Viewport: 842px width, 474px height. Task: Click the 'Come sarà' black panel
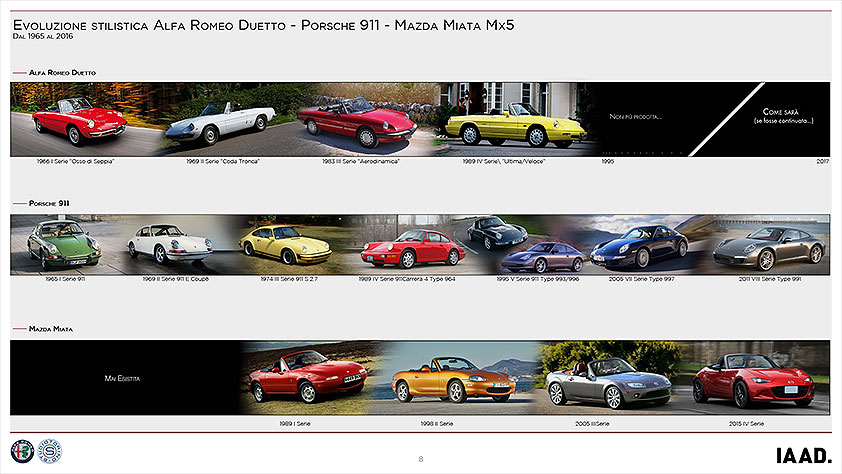(x=787, y=117)
